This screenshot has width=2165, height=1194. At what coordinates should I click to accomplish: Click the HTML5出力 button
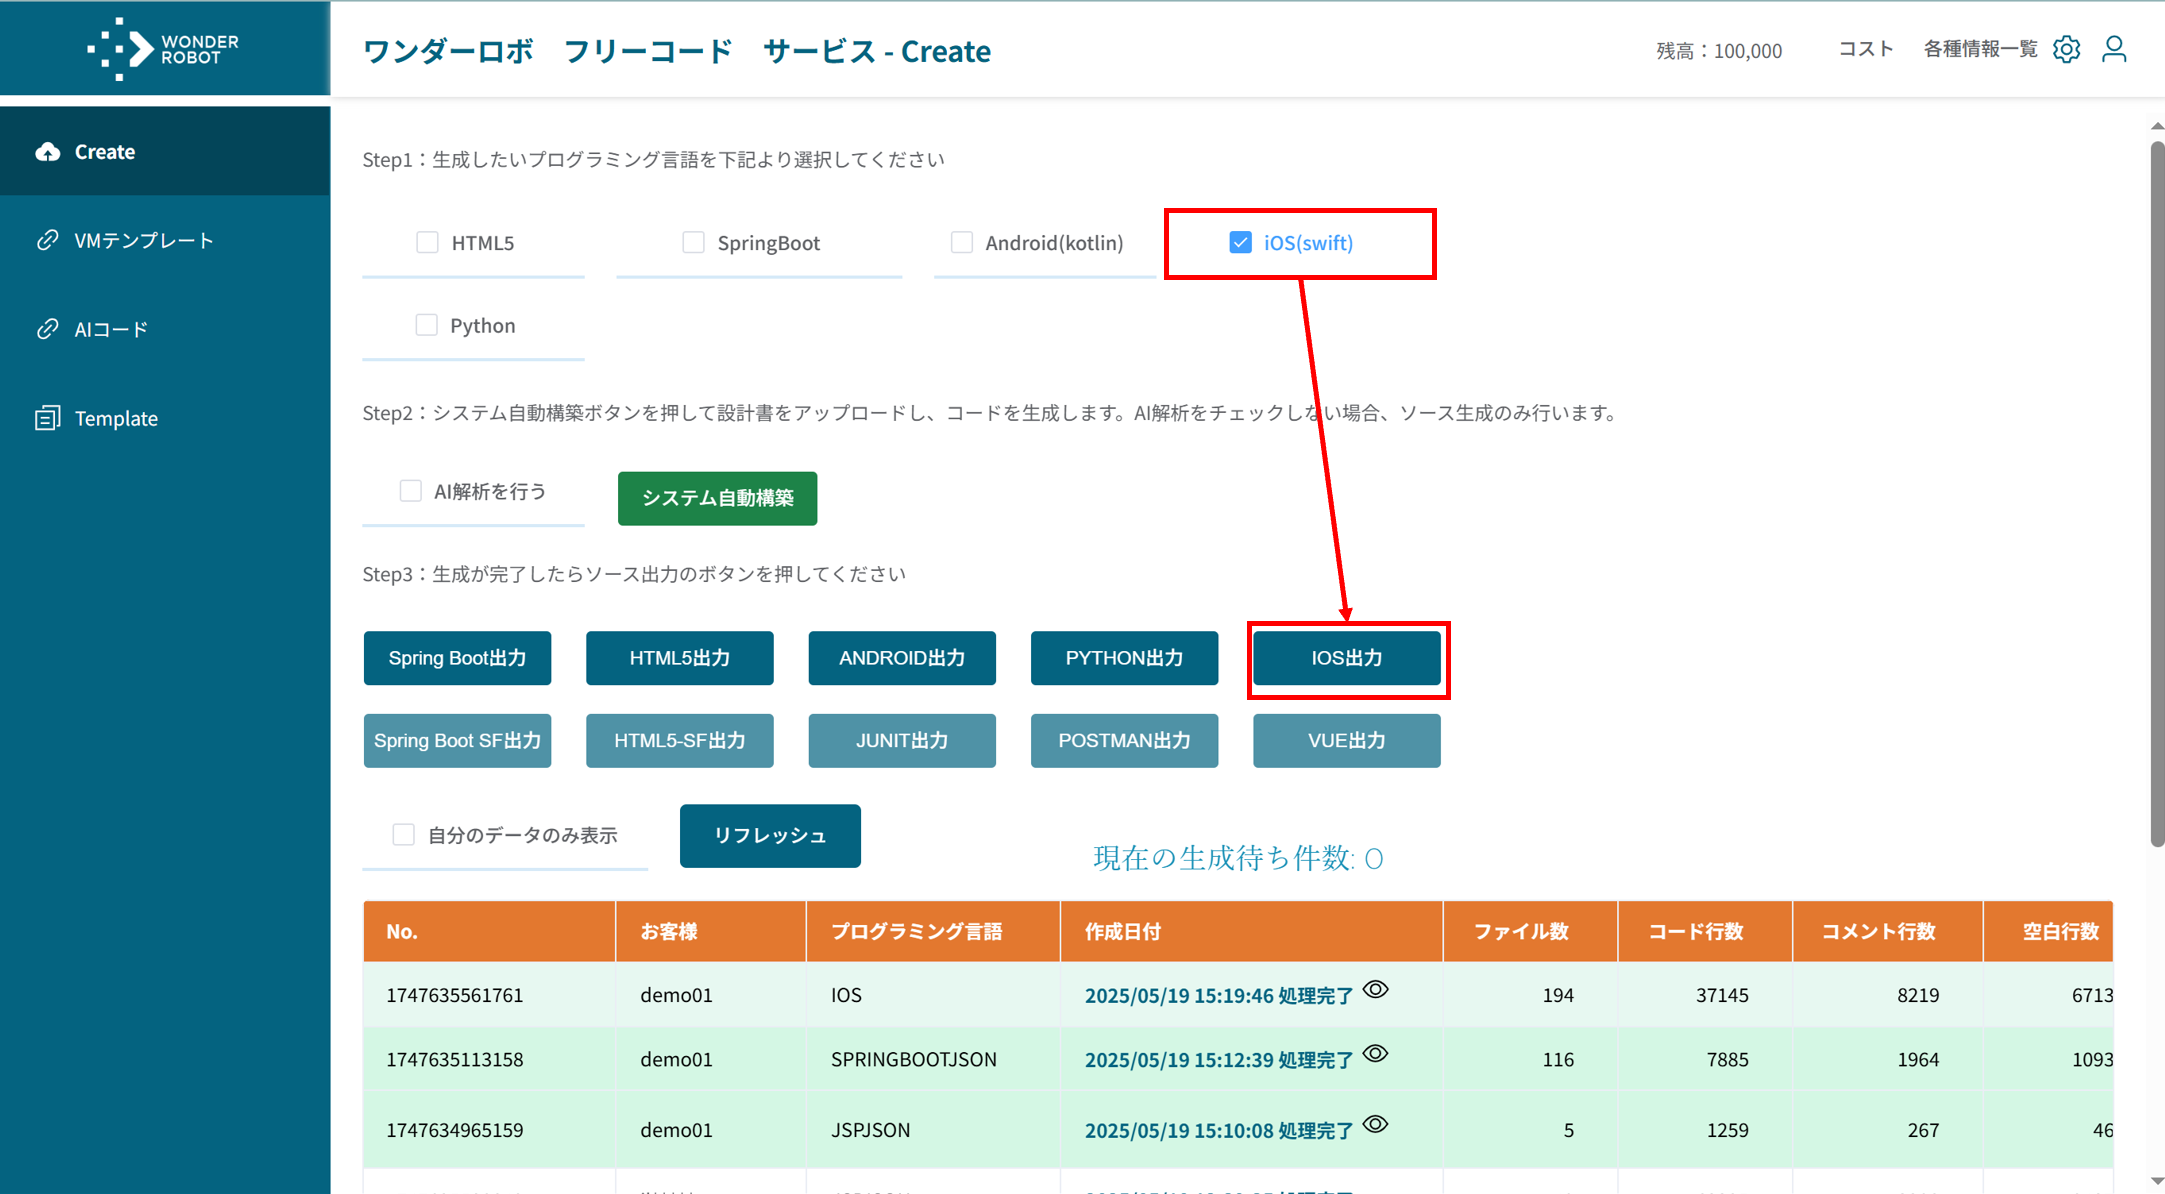pyautogui.click(x=680, y=658)
